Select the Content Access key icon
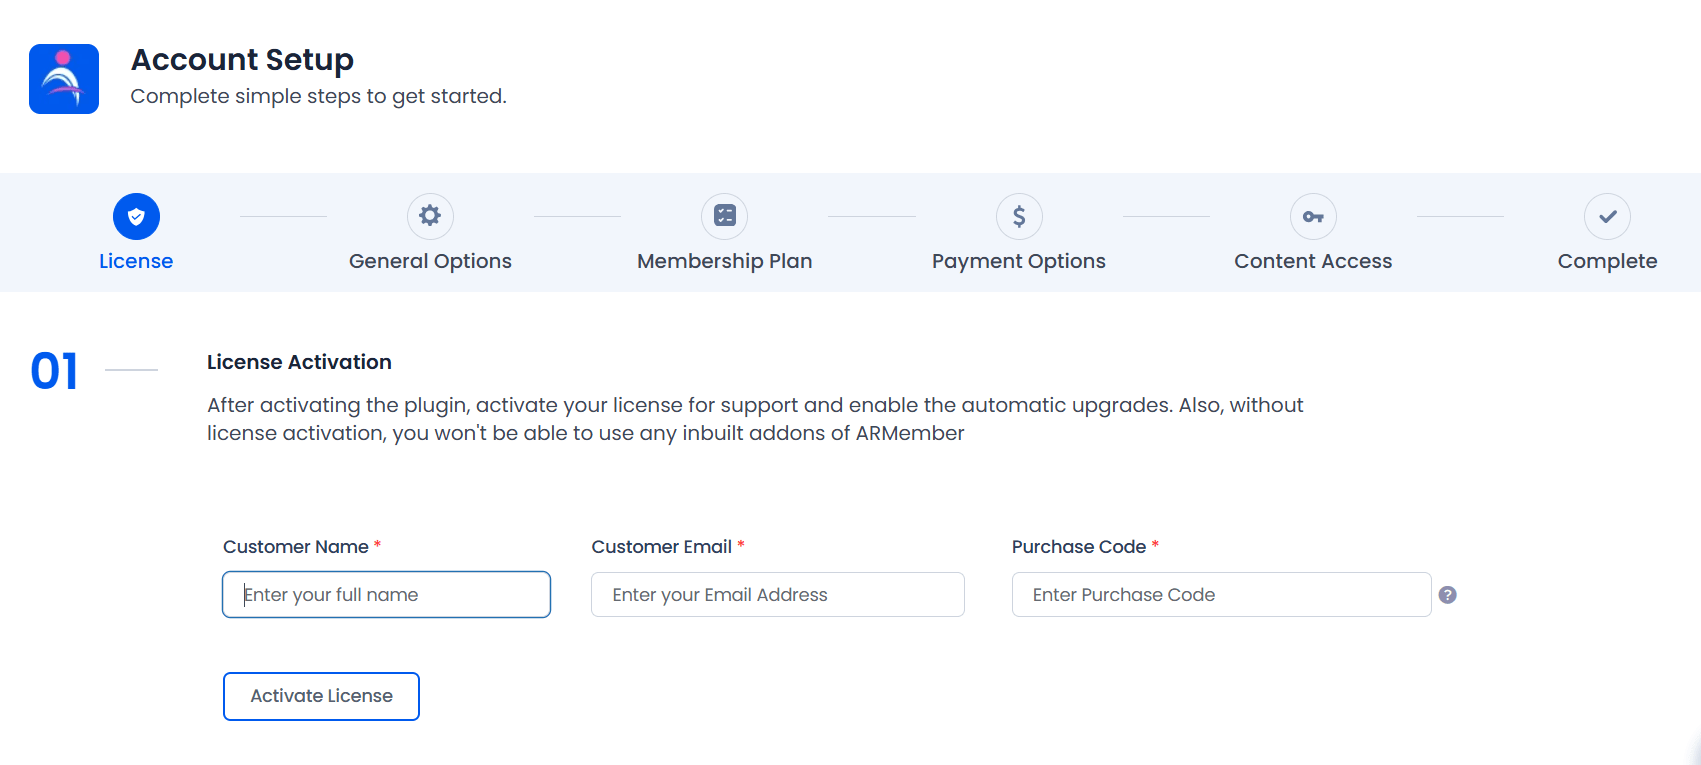Image resolution: width=1701 pixels, height=765 pixels. (x=1313, y=216)
